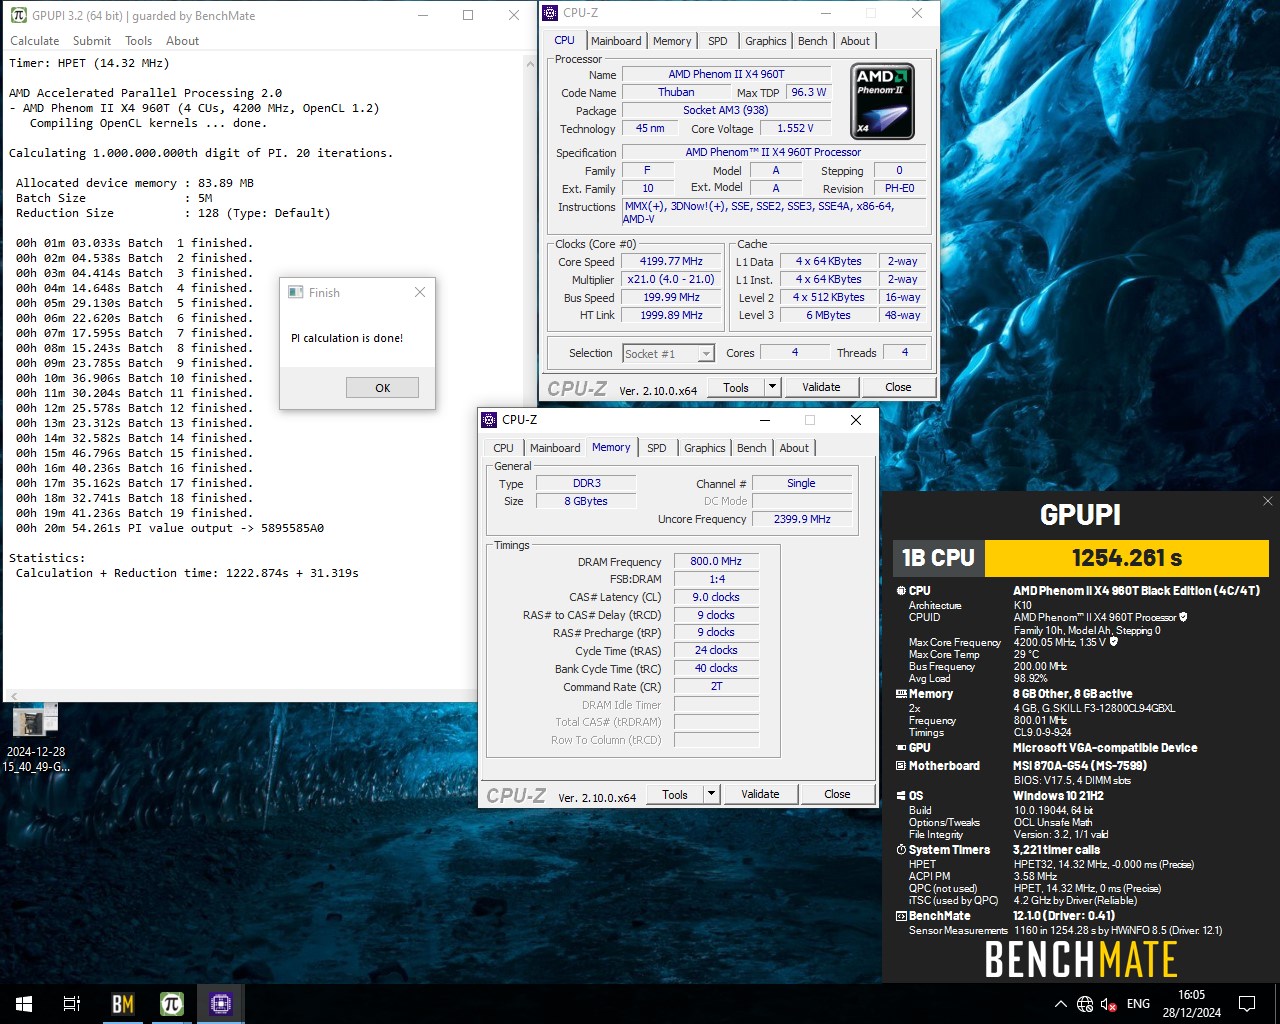Click the top CPU-Z window title icon

(551, 13)
